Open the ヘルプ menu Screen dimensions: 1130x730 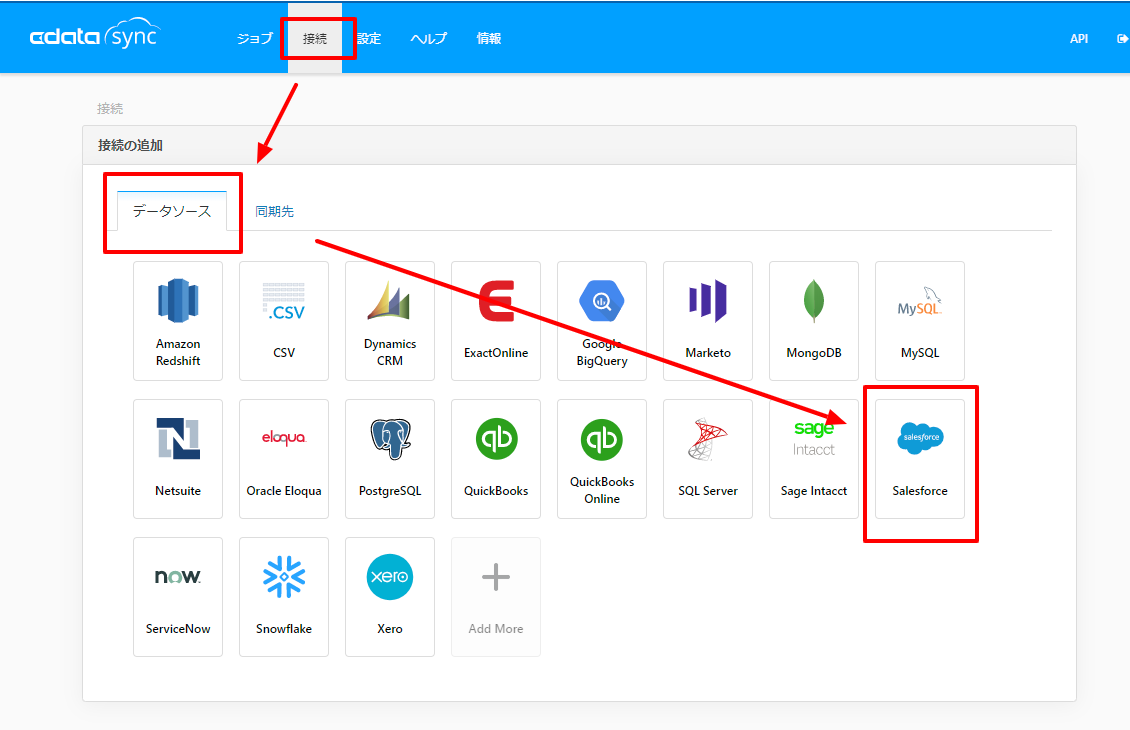pos(429,38)
